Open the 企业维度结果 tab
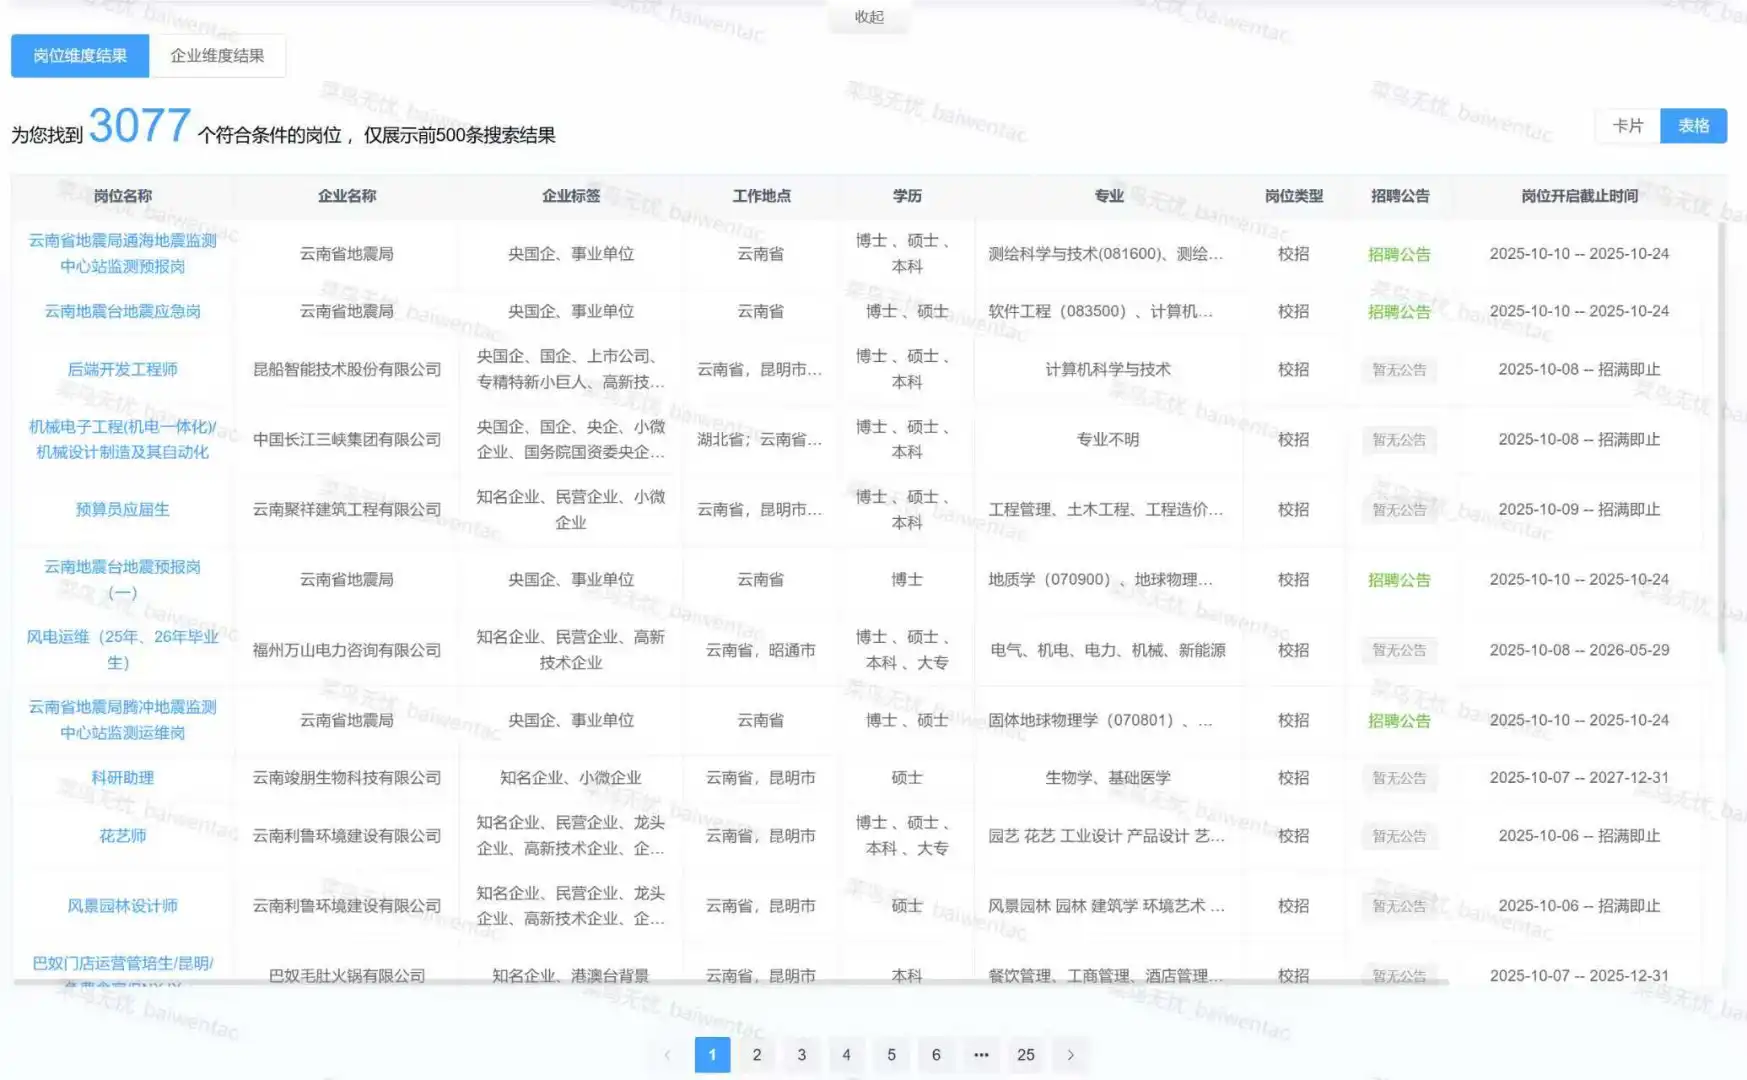1747x1080 pixels. coord(218,55)
